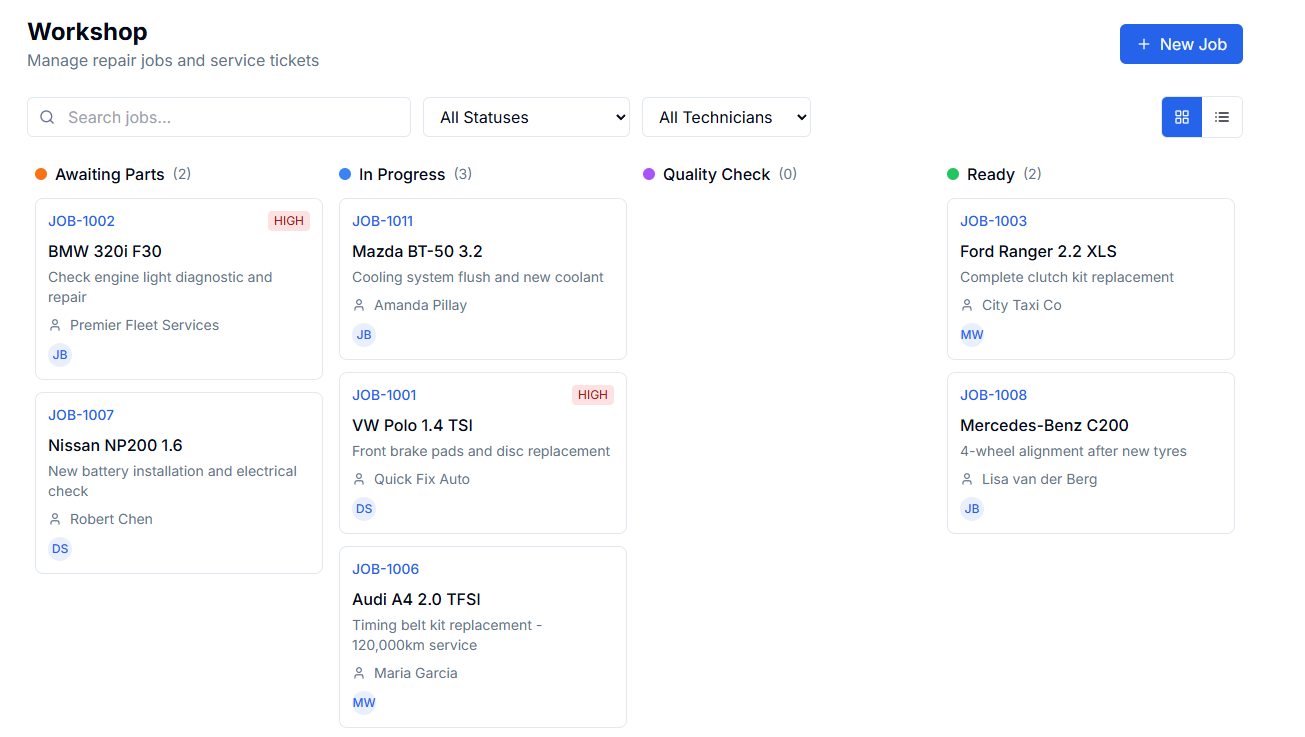Click the DS avatar on VW Polo card

[x=364, y=509]
